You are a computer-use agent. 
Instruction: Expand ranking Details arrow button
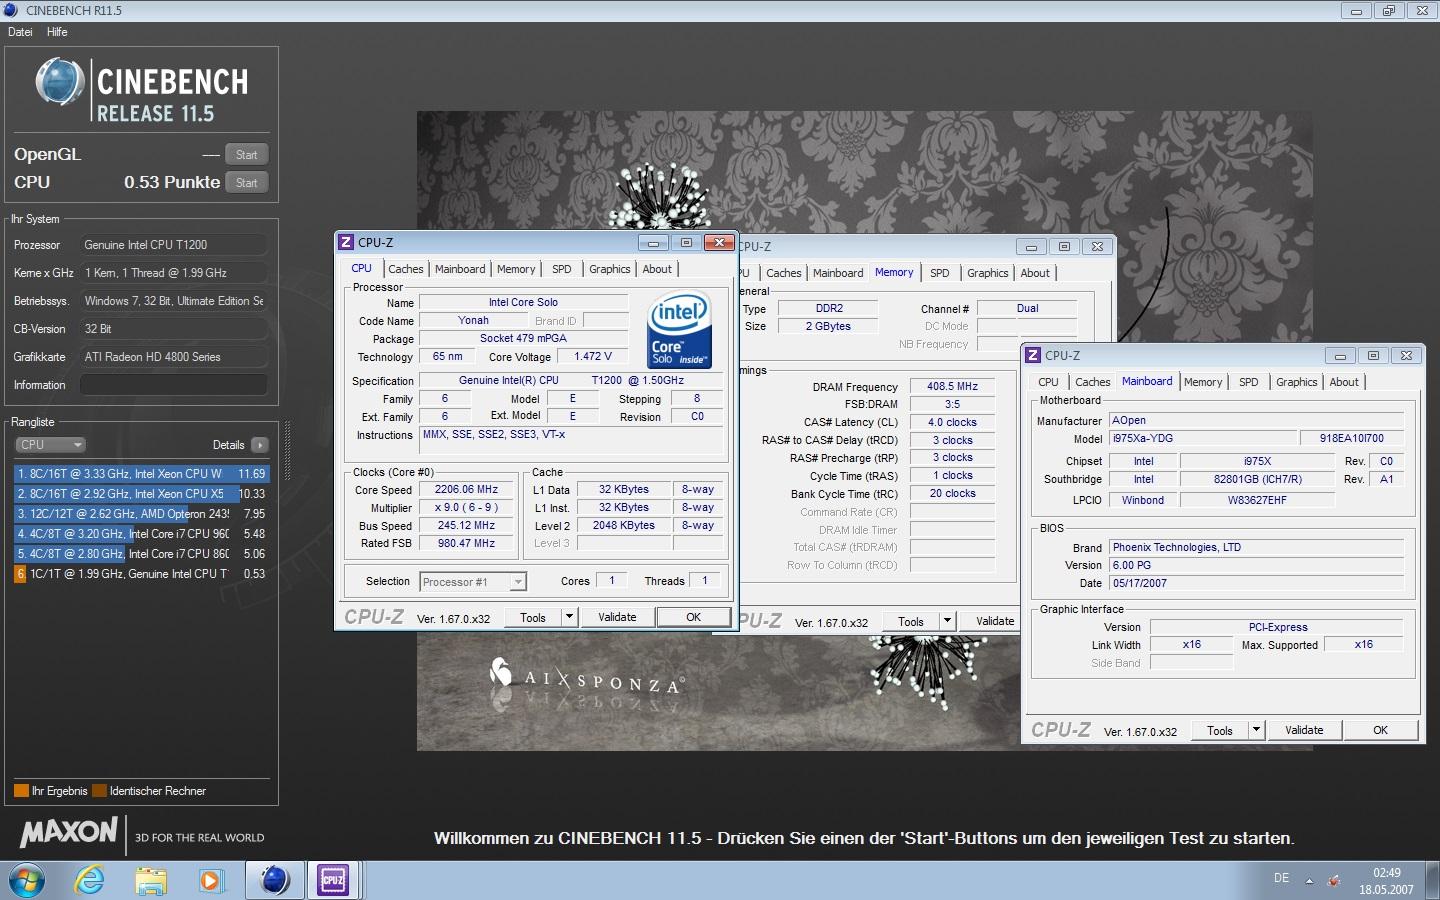click(260, 445)
